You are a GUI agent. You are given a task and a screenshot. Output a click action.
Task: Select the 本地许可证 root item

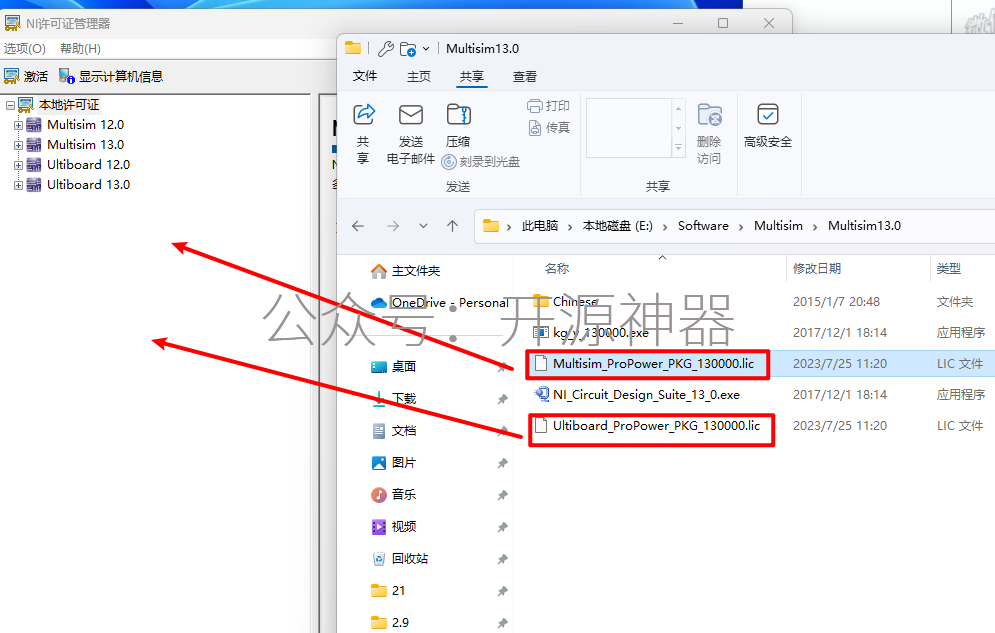tap(69, 105)
